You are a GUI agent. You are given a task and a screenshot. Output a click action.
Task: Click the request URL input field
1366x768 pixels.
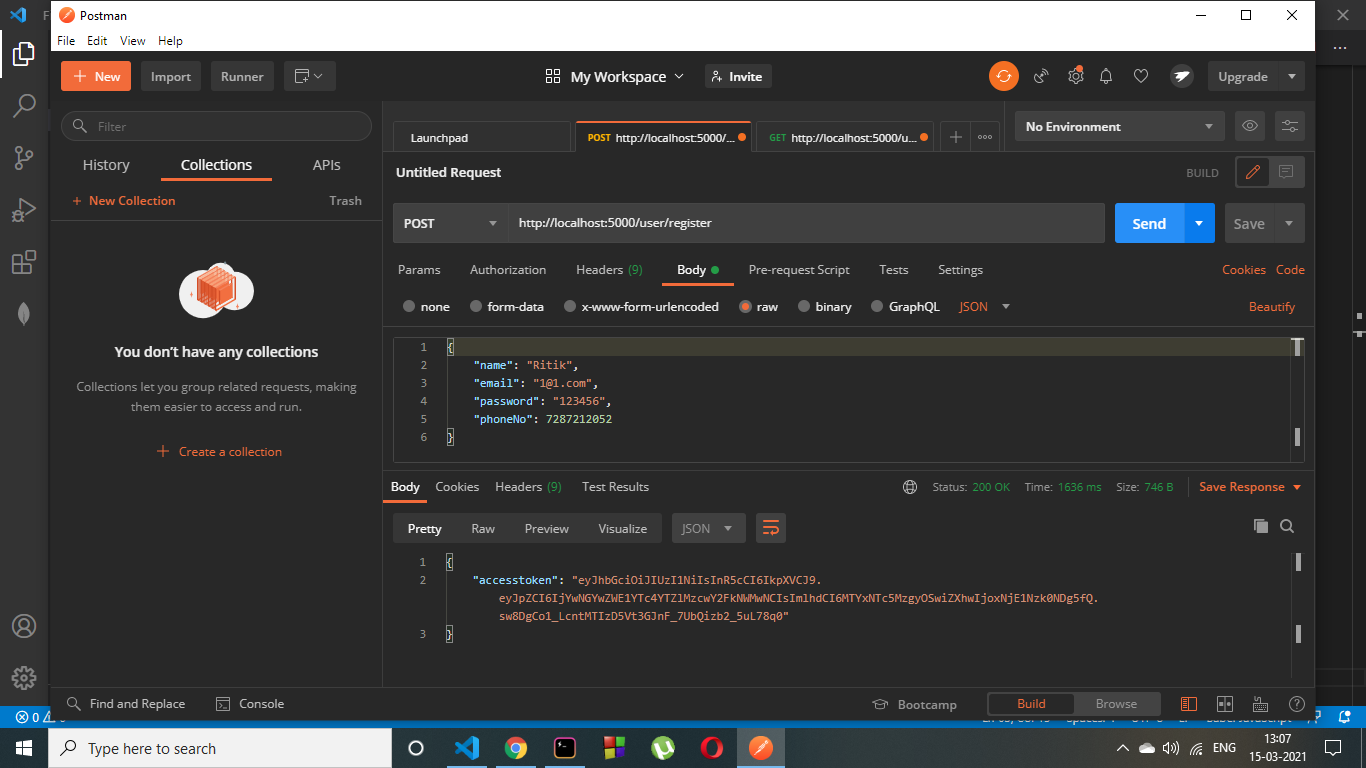[x=800, y=223]
